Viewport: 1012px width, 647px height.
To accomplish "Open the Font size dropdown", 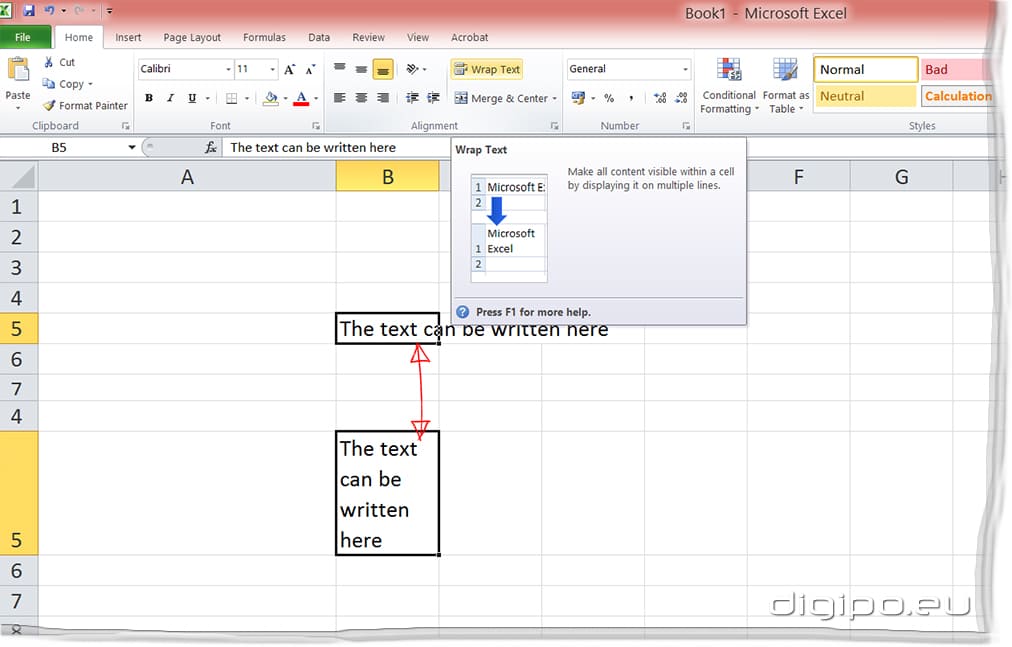I will (272, 69).
